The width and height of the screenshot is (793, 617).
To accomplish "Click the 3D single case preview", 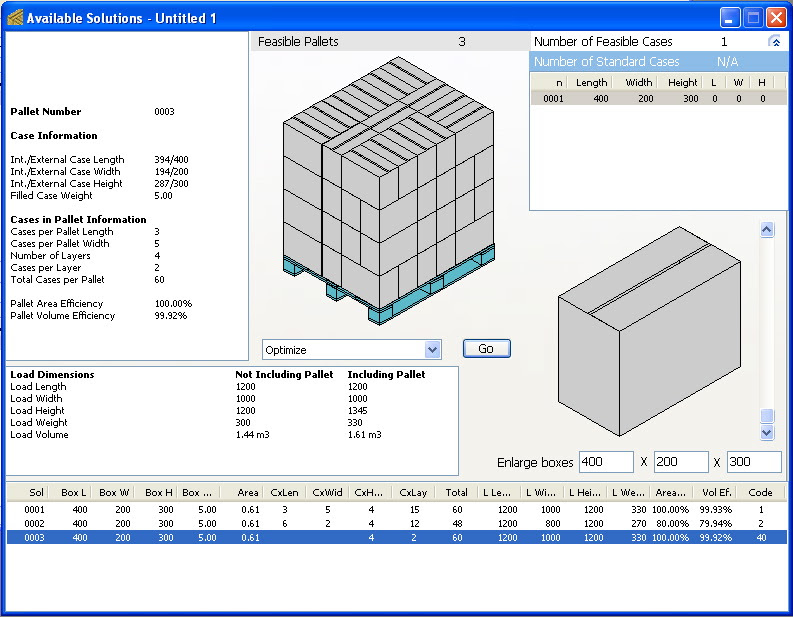I will [x=649, y=331].
